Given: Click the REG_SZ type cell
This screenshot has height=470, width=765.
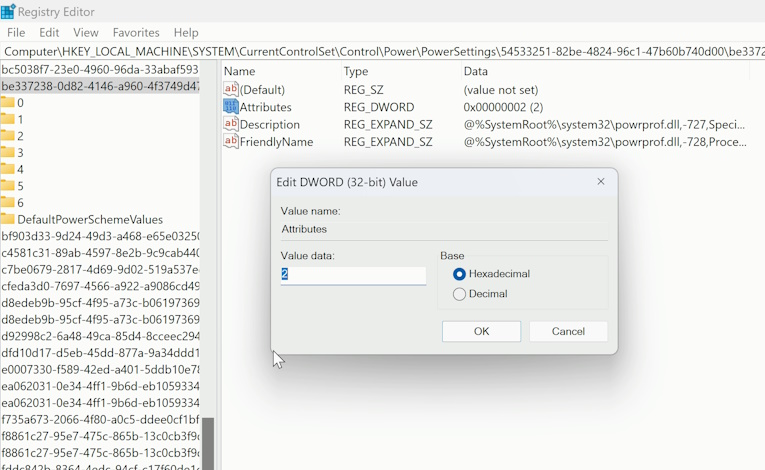Looking at the screenshot, I should click(363, 90).
